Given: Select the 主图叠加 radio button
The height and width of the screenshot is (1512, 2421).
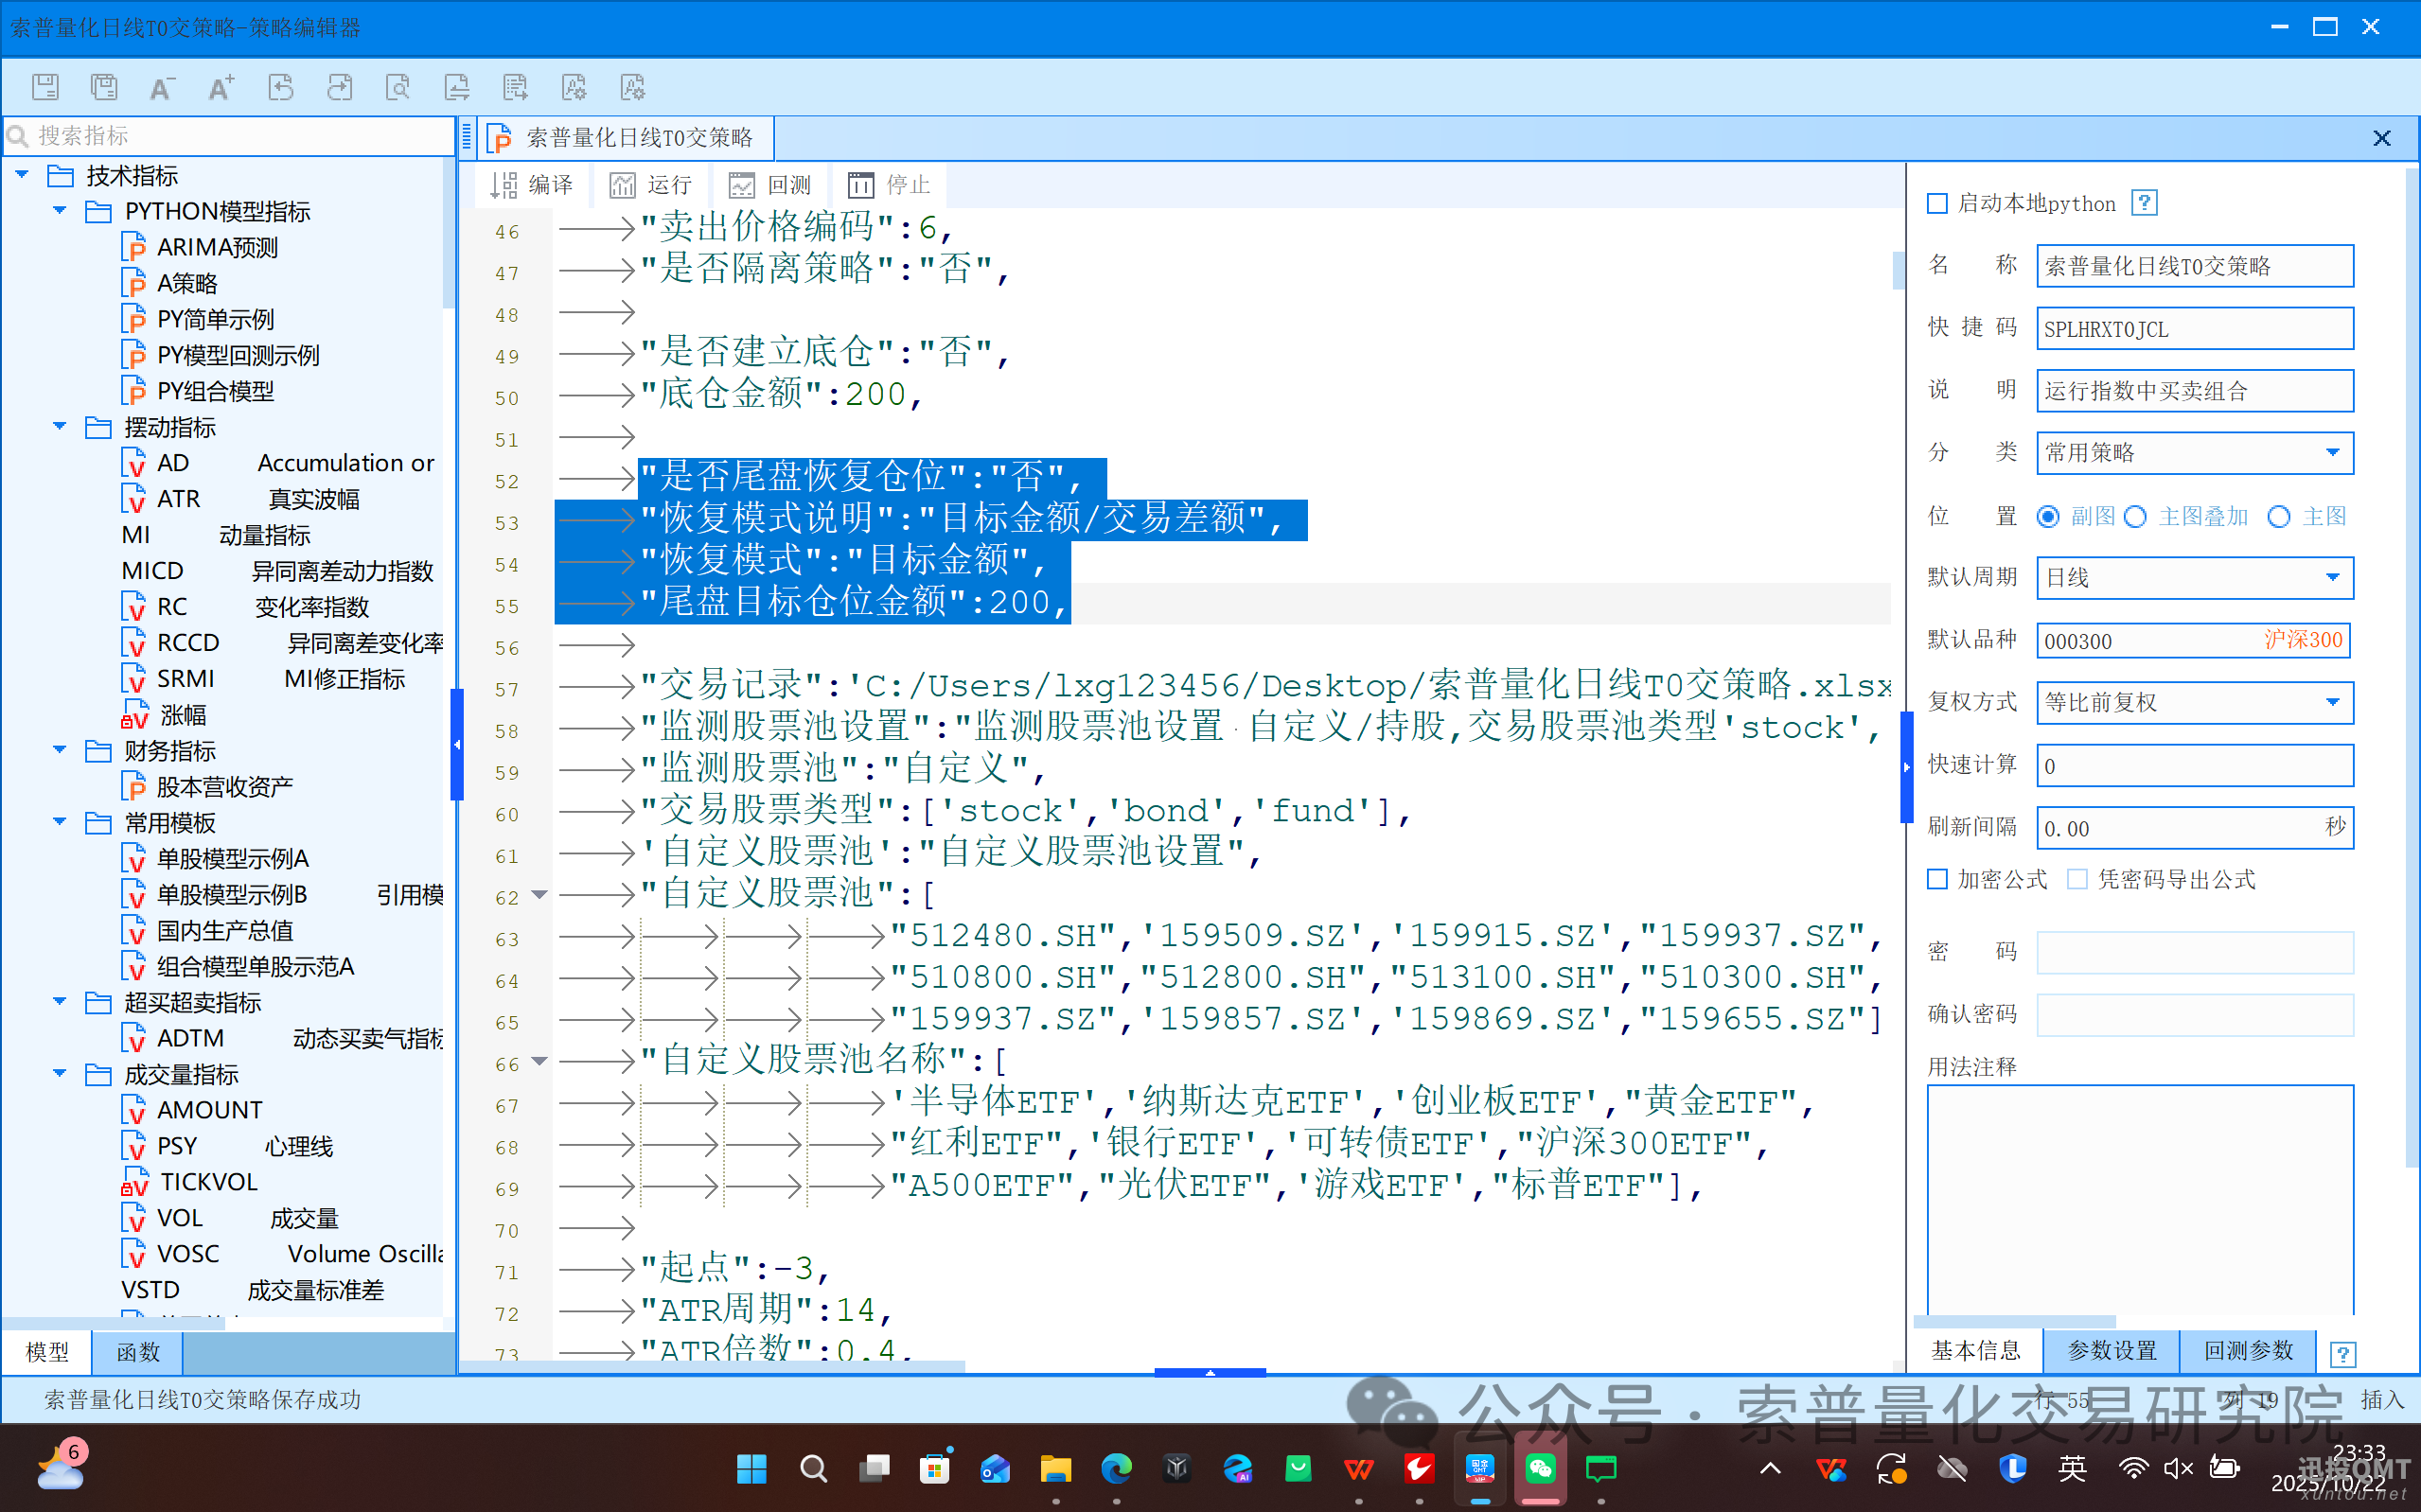Looking at the screenshot, I should 2136,517.
